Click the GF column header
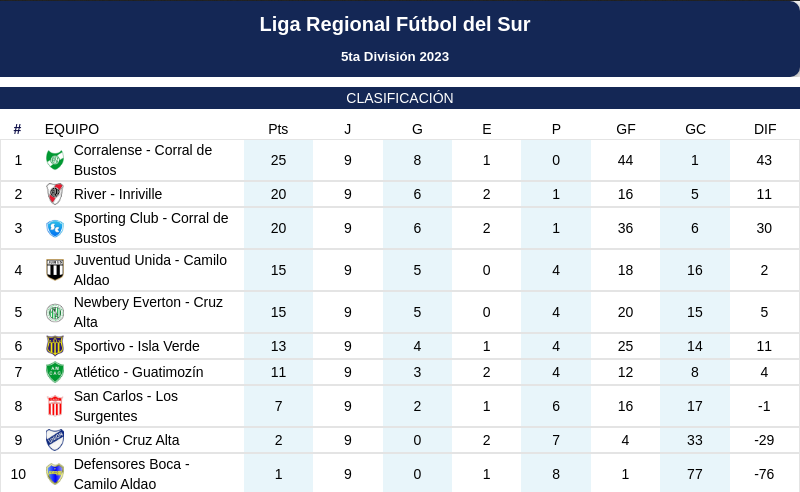This screenshot has height=492, width=800. [x=626, y=129]
